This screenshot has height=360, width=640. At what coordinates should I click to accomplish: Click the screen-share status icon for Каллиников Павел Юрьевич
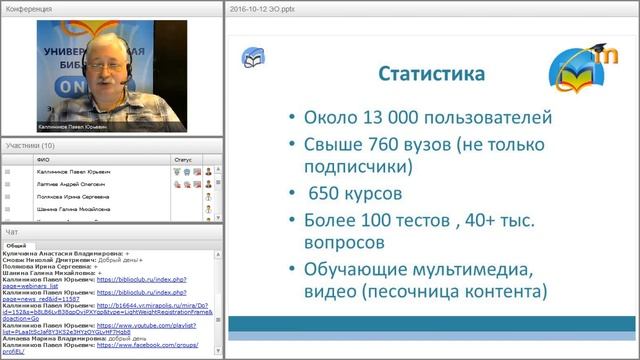197,172
